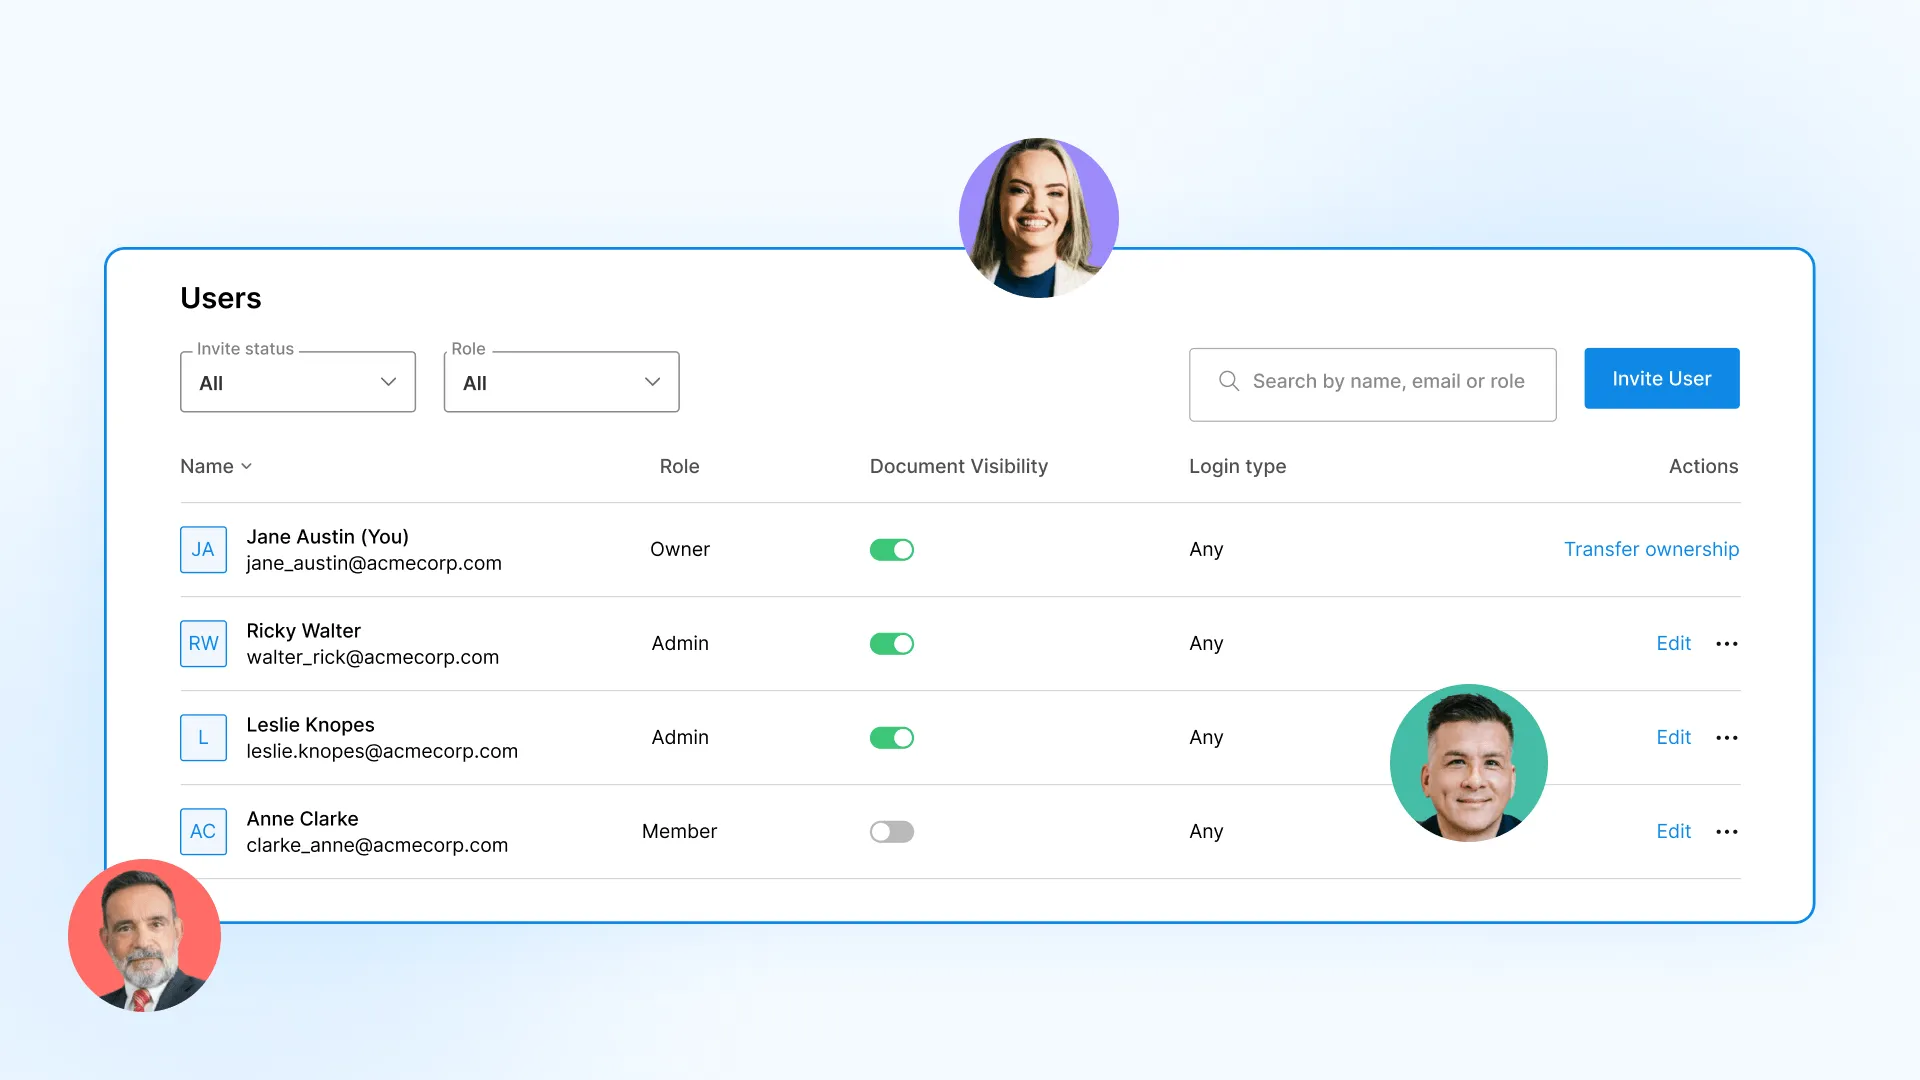Click the Invite User button
Viewport: 1920px width, 1080px height.
tap(1661, 378)
